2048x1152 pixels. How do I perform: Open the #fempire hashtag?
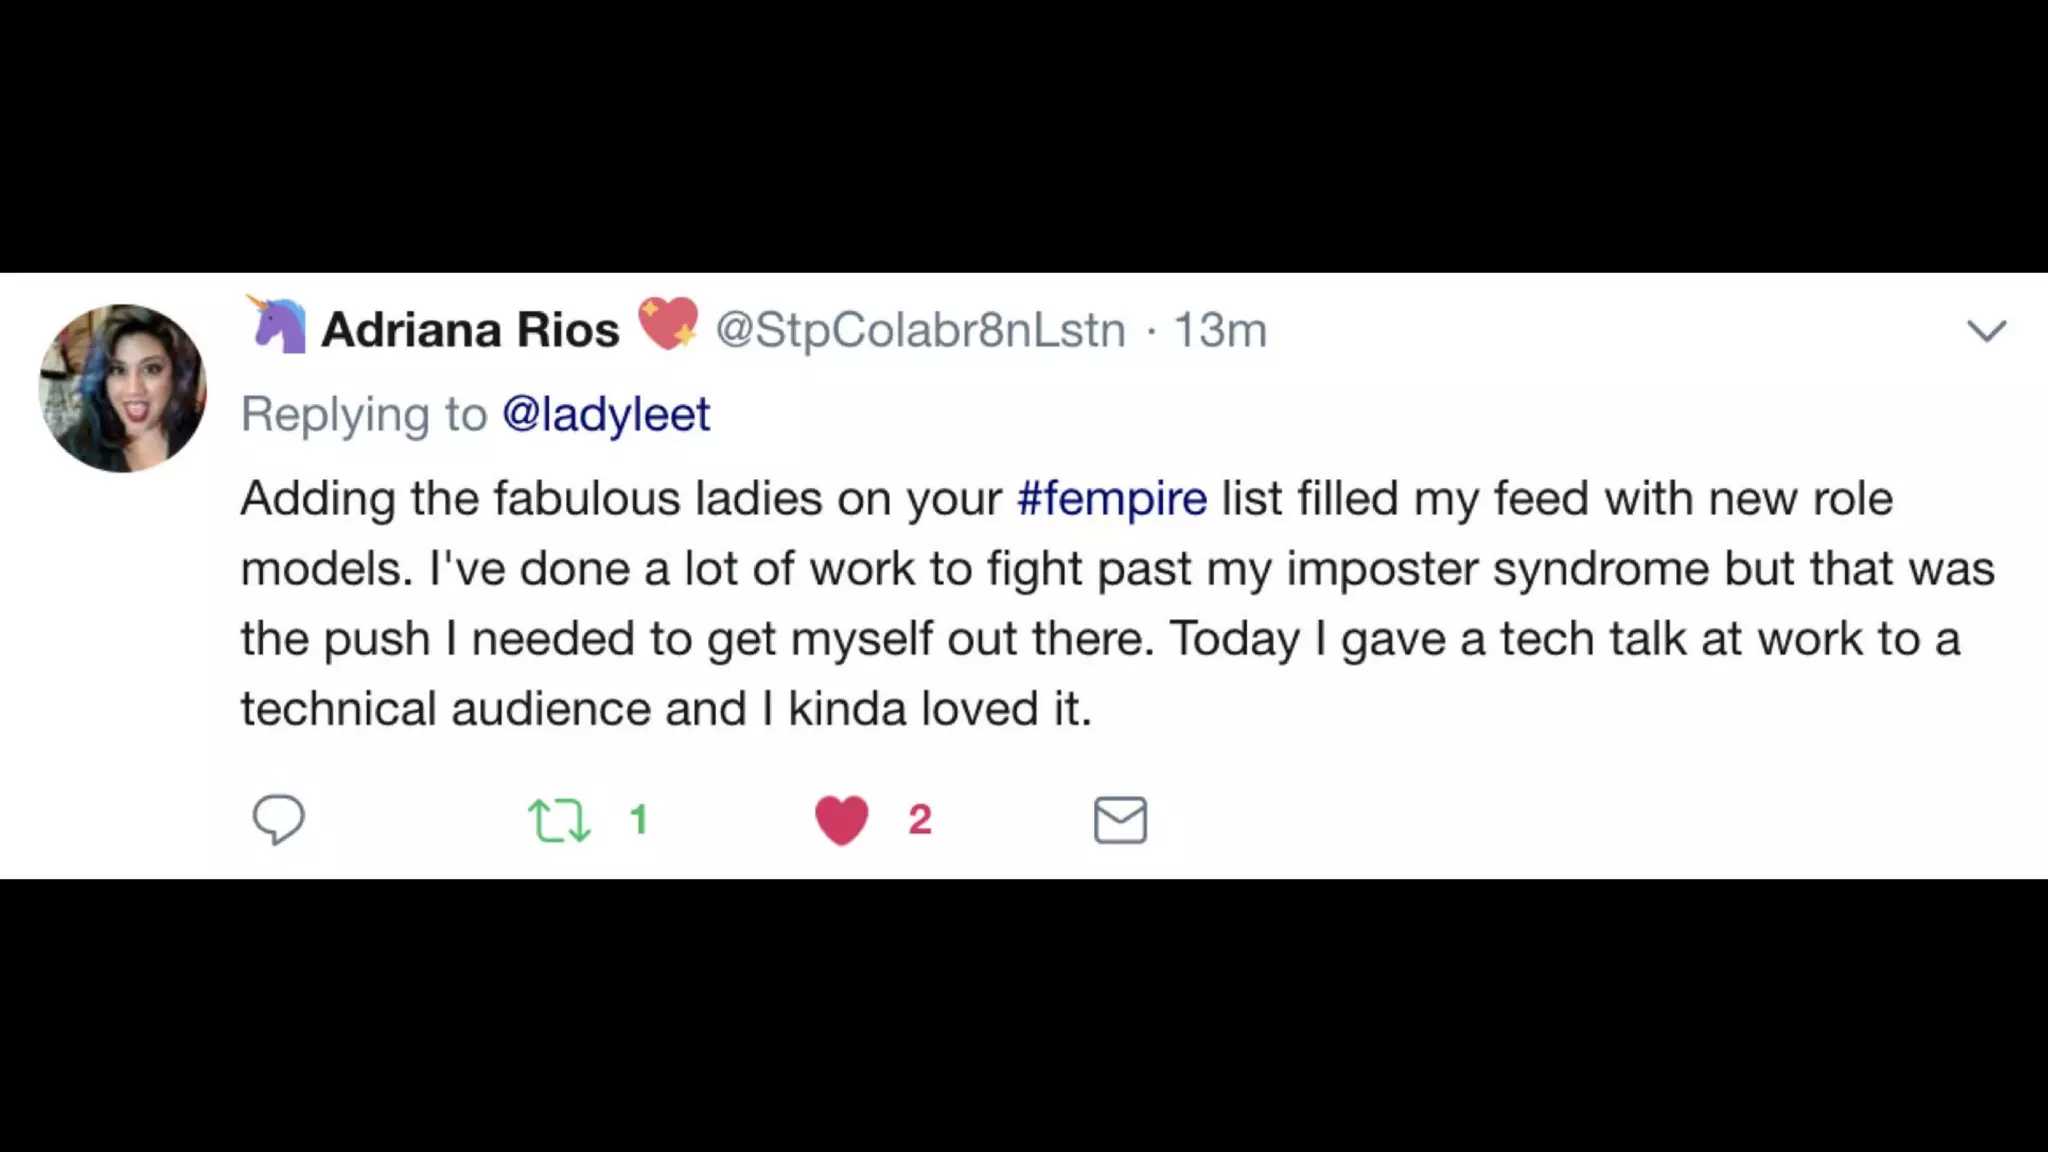pyautogui.click(x=1112, y=498)
